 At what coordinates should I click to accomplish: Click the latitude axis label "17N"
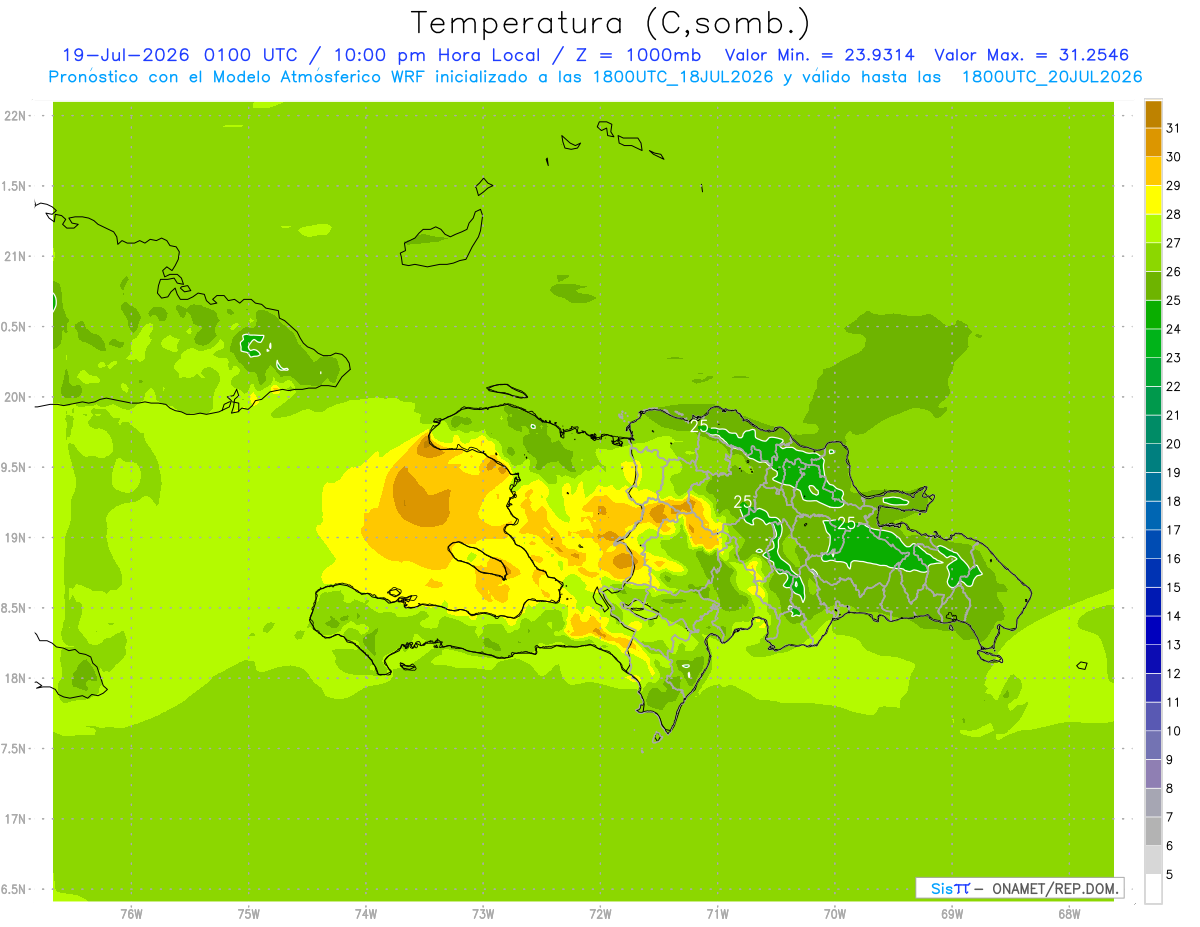tap(17, 819)
